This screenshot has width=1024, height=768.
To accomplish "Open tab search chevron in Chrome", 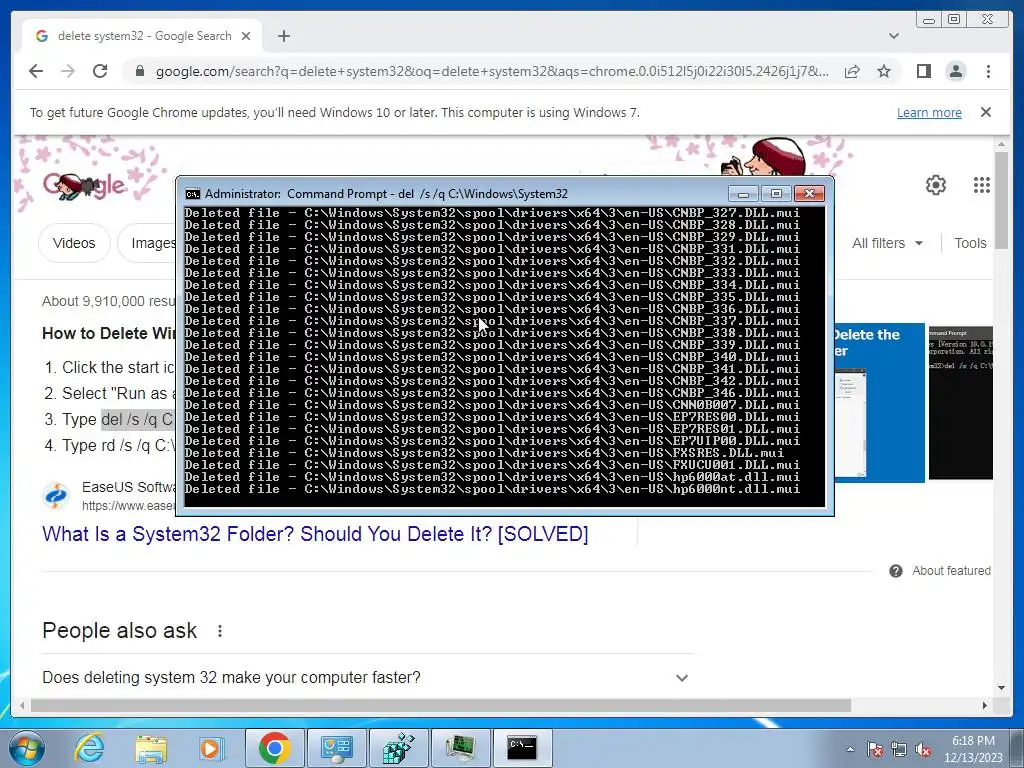I will click(x=894, y=36).
